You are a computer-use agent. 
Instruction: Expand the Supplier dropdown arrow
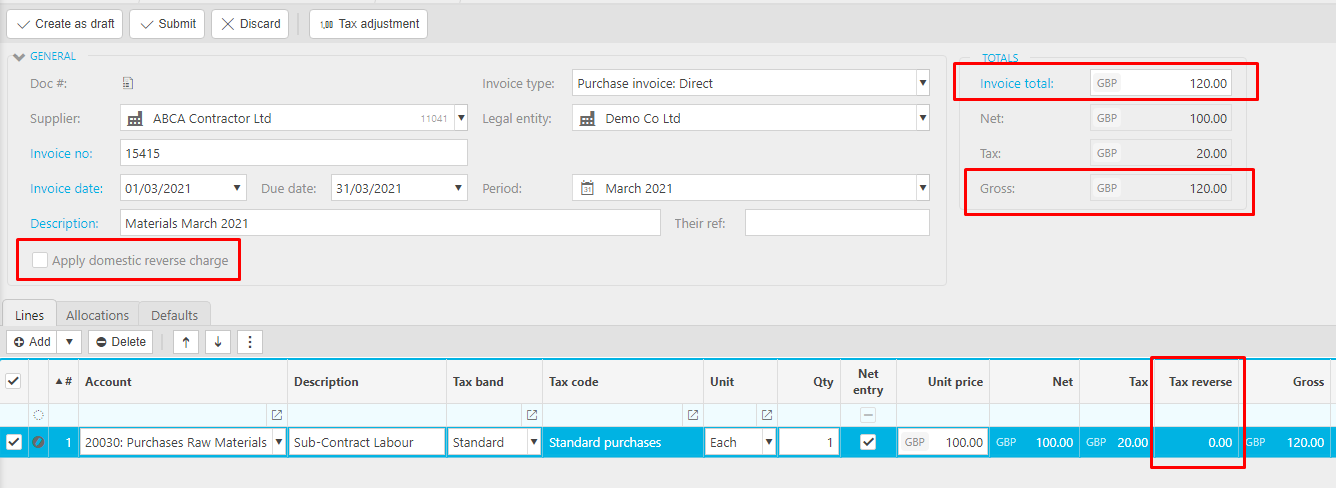coord(461,119)
